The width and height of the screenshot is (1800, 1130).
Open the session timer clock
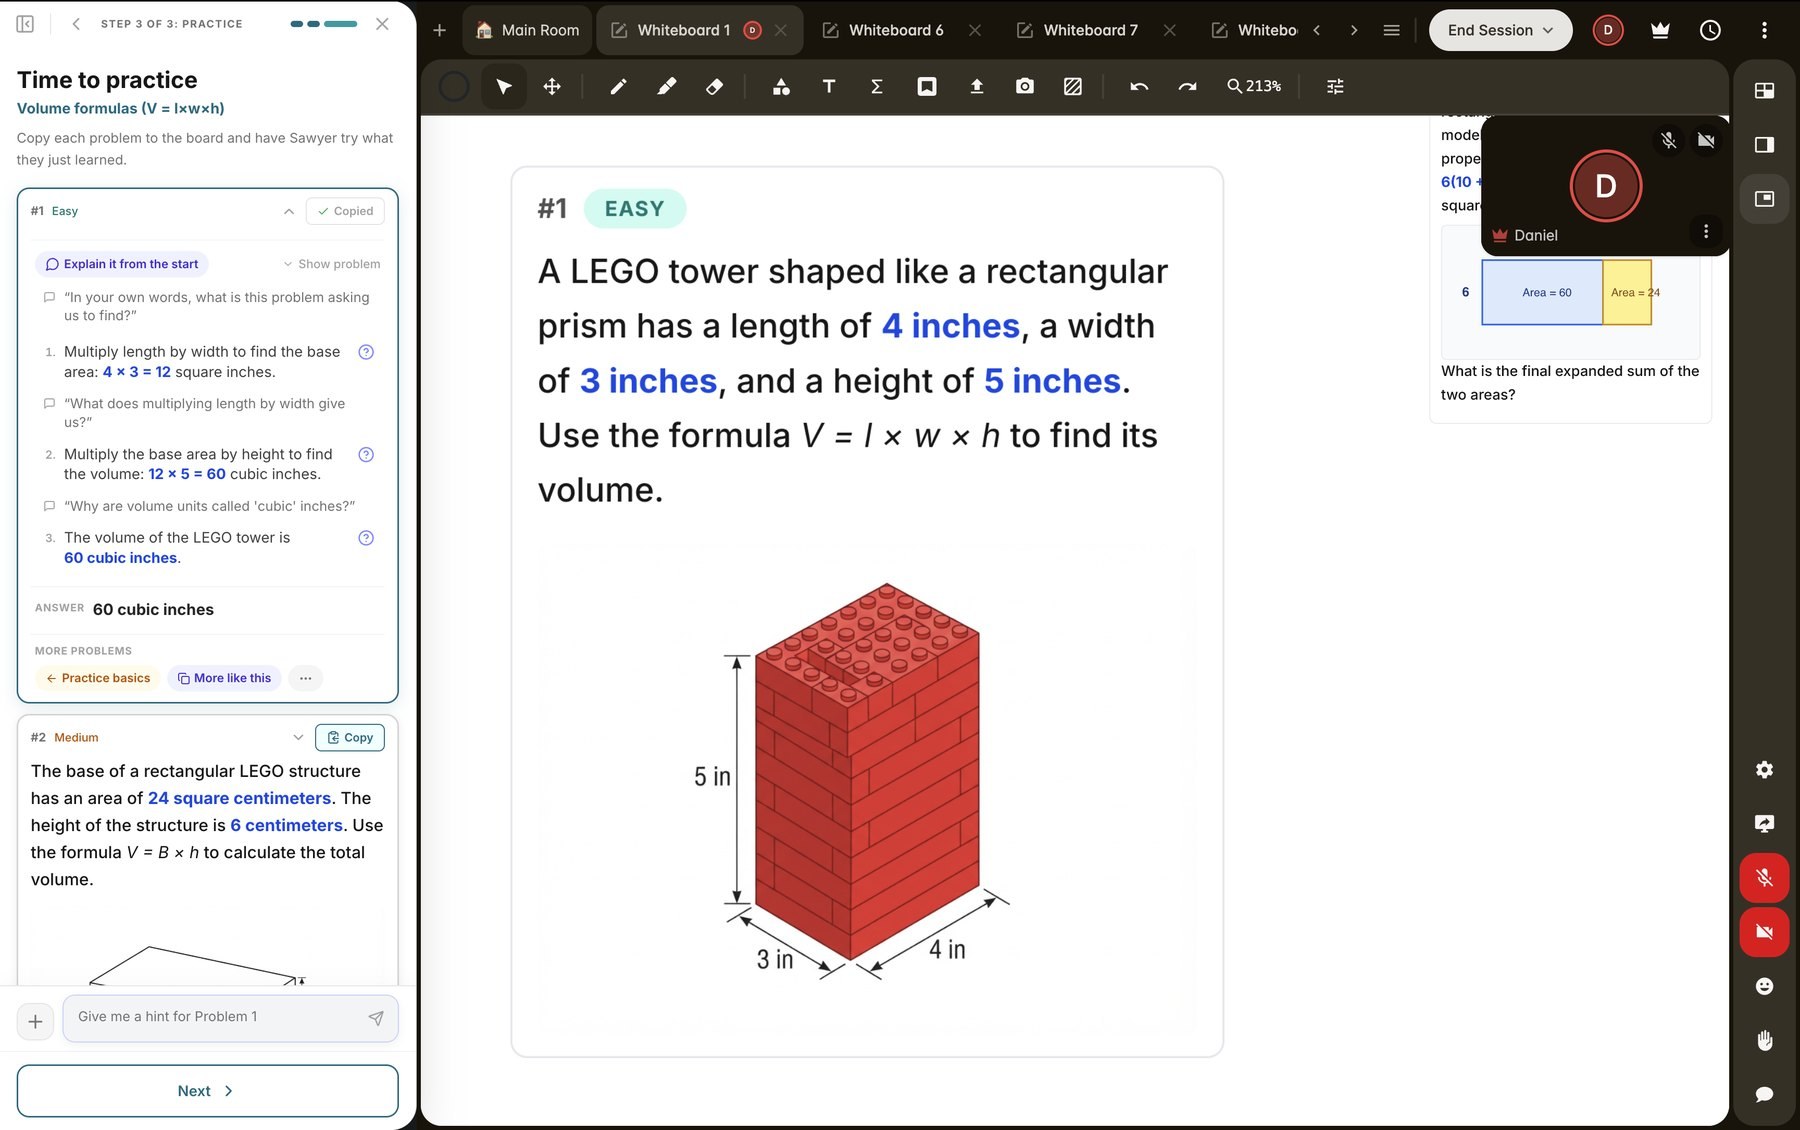(1711, 30)
